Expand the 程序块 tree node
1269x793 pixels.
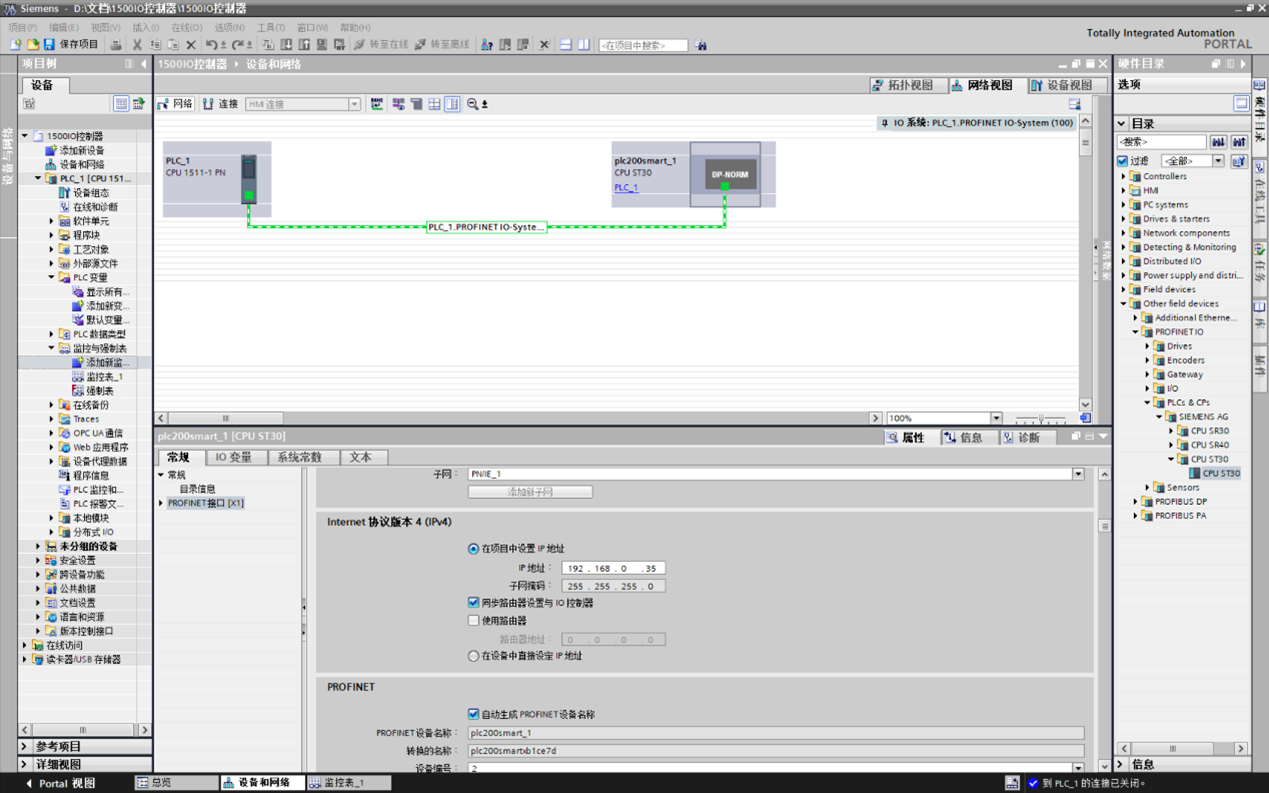52,235
